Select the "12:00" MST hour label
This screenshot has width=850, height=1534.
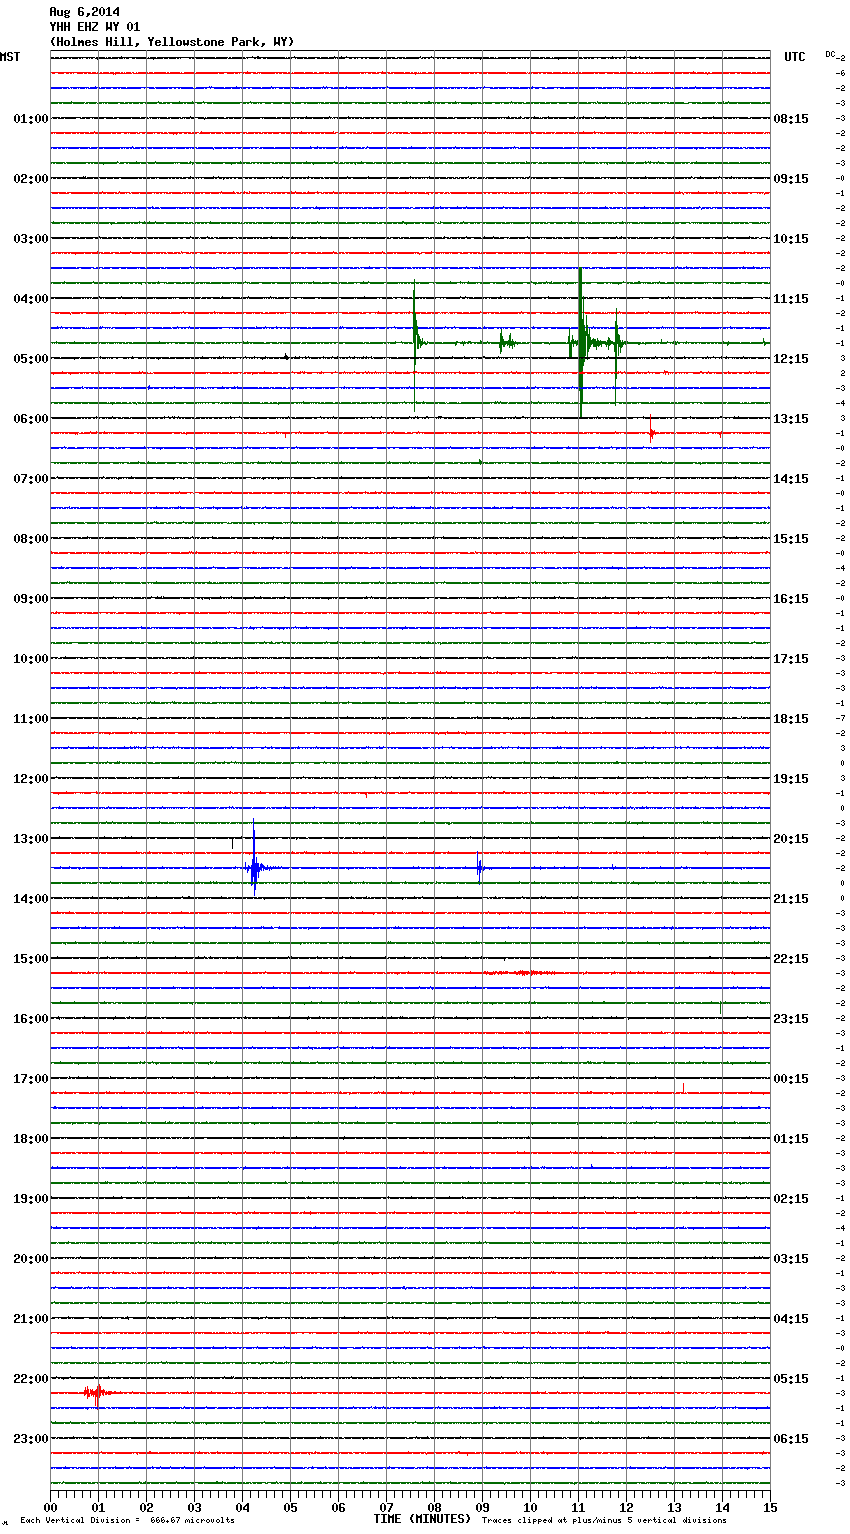pos(31,779)
